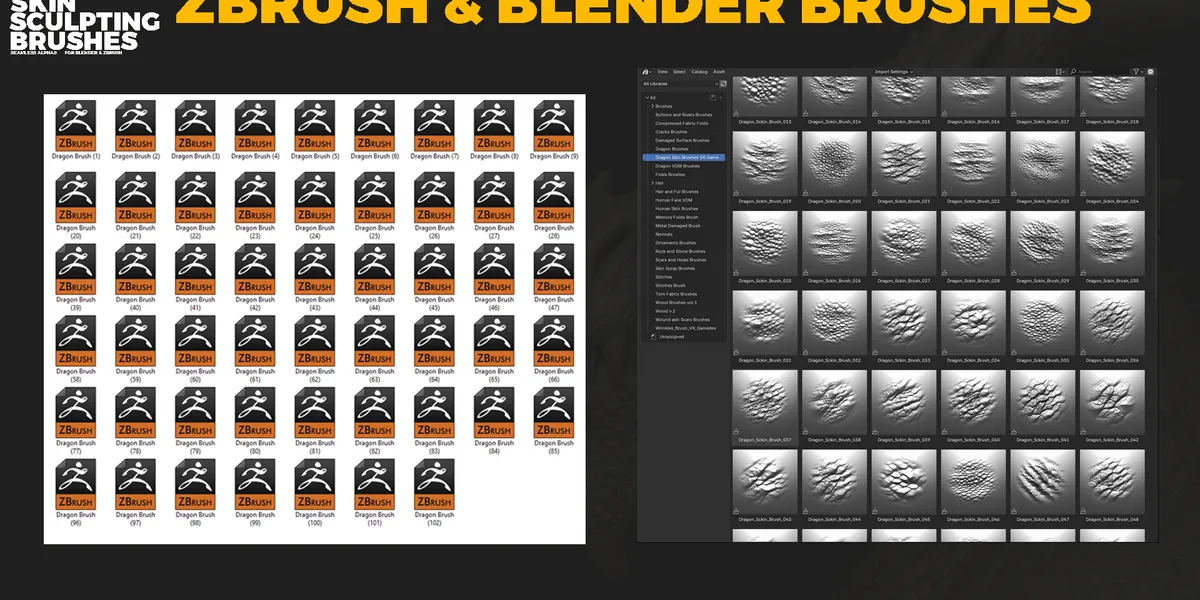Image resolution: width=1200 pixels, height=600 pixels.
Task: Select the Skin Spray Brushes catalog
Action: tap(673, 270)
